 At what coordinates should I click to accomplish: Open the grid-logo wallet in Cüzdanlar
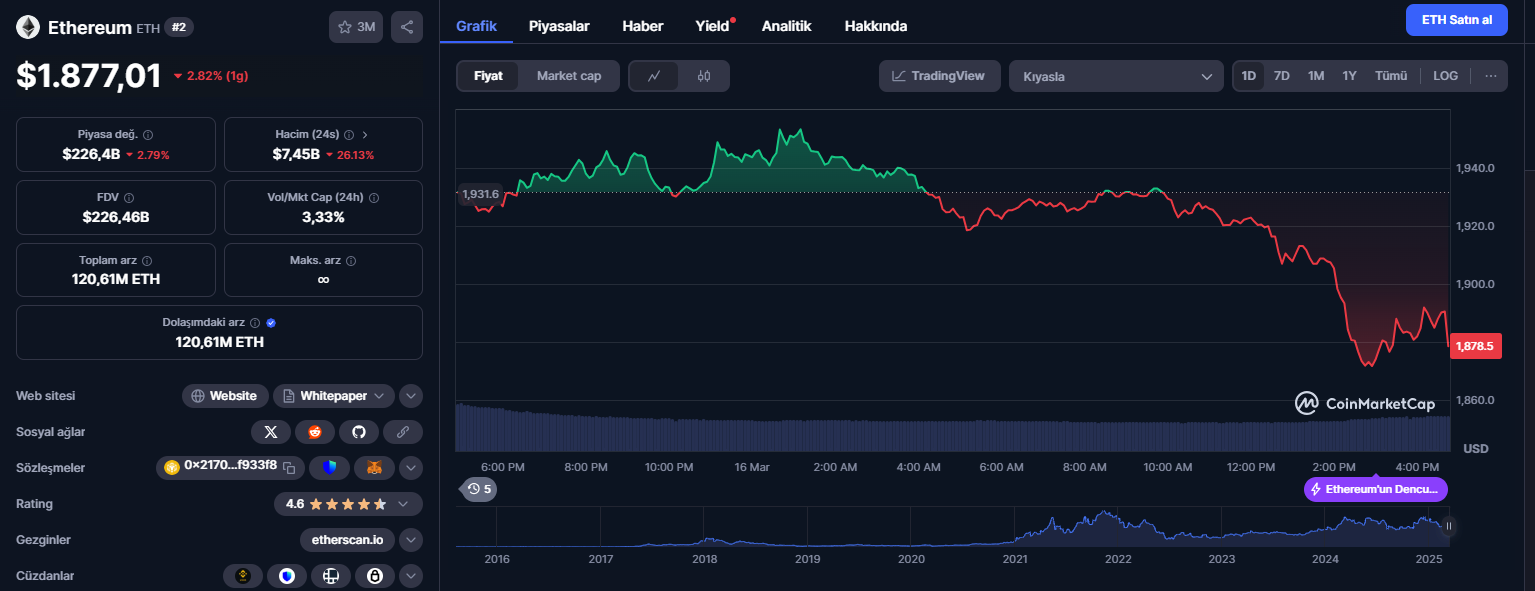(331, 576)
